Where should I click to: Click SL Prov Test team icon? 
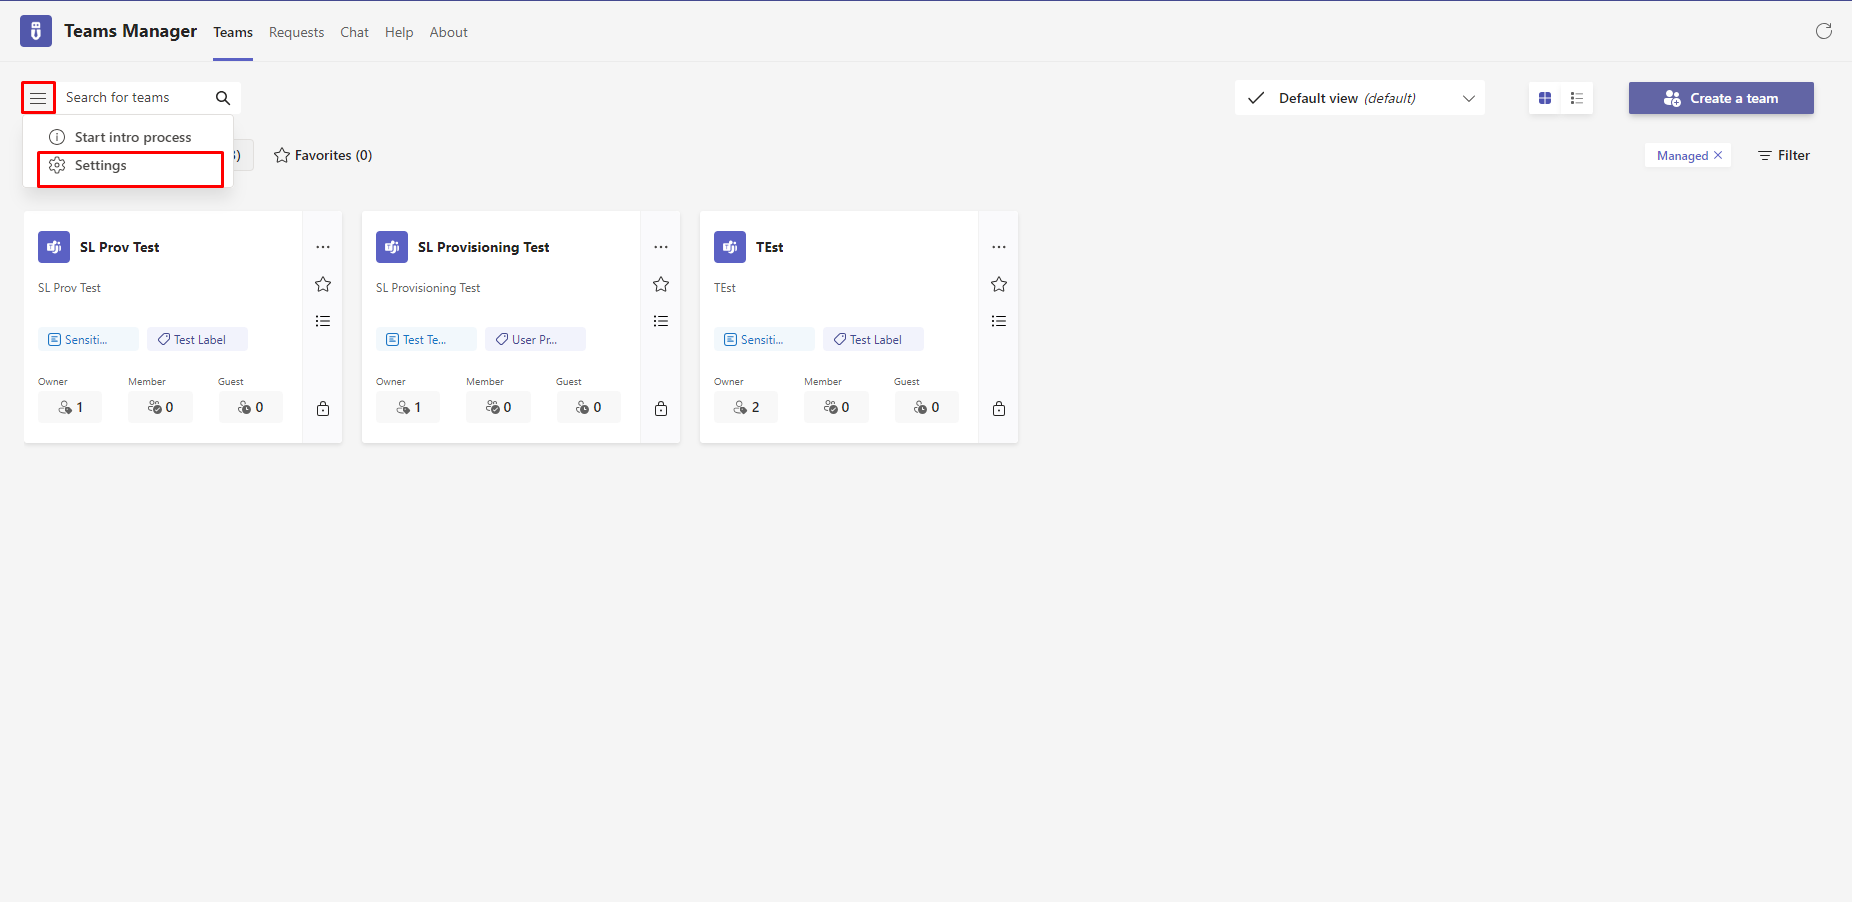(54, 247)
